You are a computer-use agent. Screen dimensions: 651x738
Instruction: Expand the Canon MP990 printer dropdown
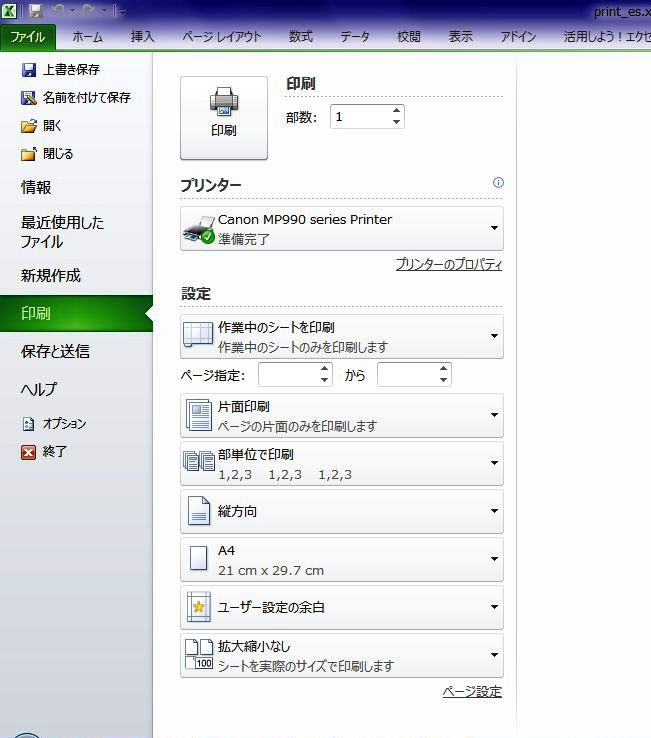pos(494,228)
